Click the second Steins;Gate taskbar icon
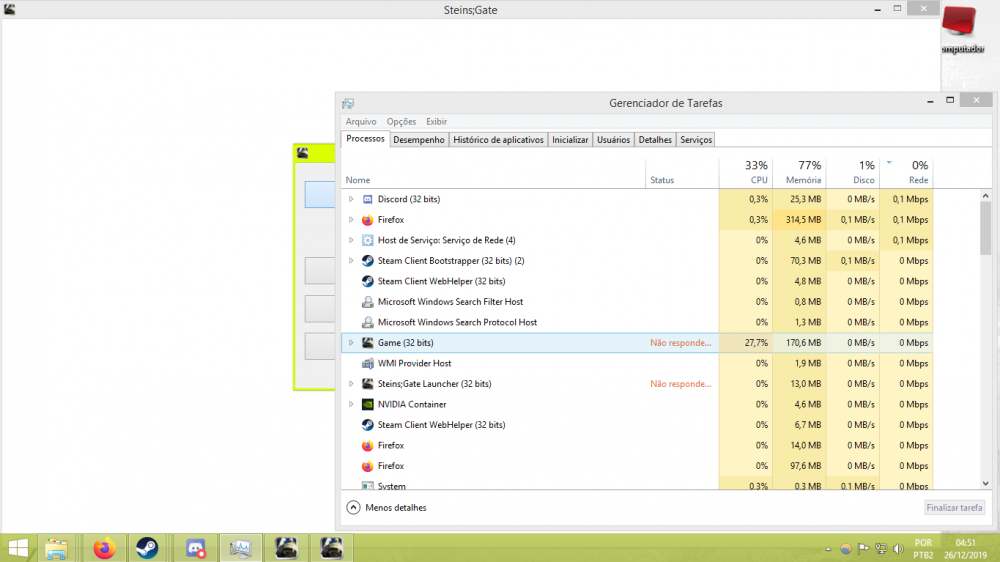The height and width of the screenshot is (562, 1000). tap(331, 548)
